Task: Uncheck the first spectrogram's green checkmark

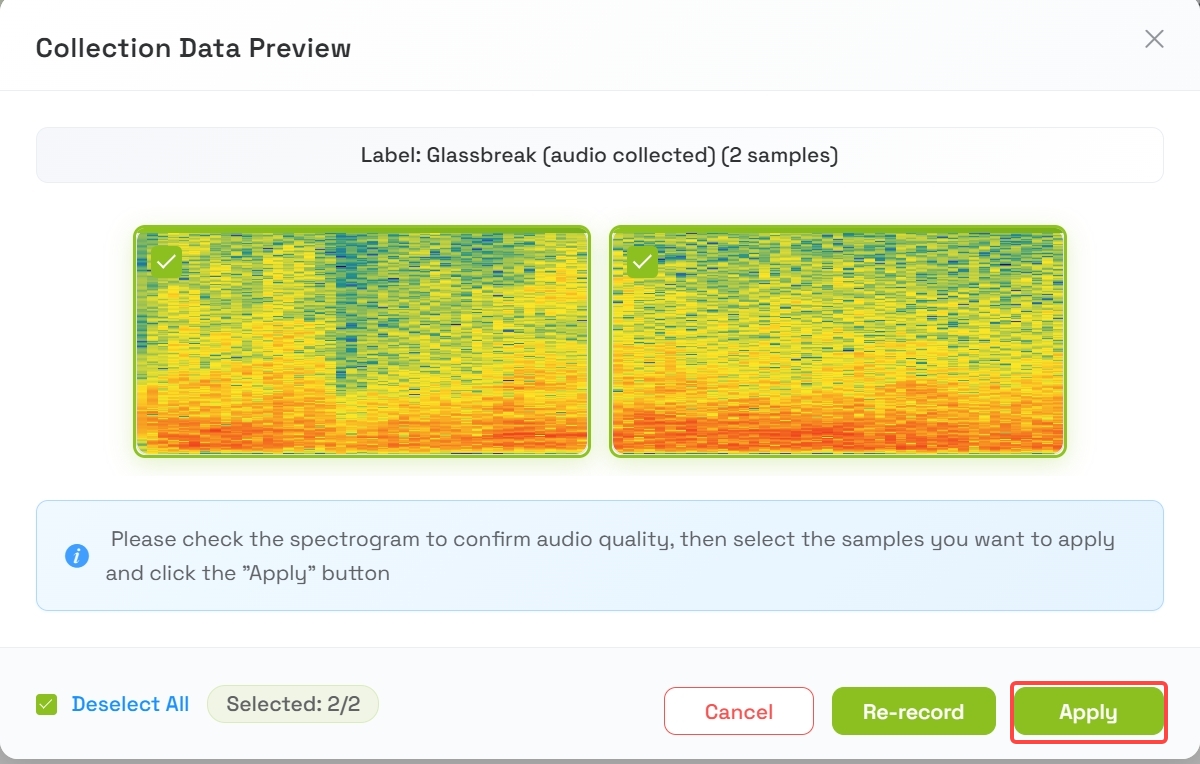Action: click(x=166, y=262)
